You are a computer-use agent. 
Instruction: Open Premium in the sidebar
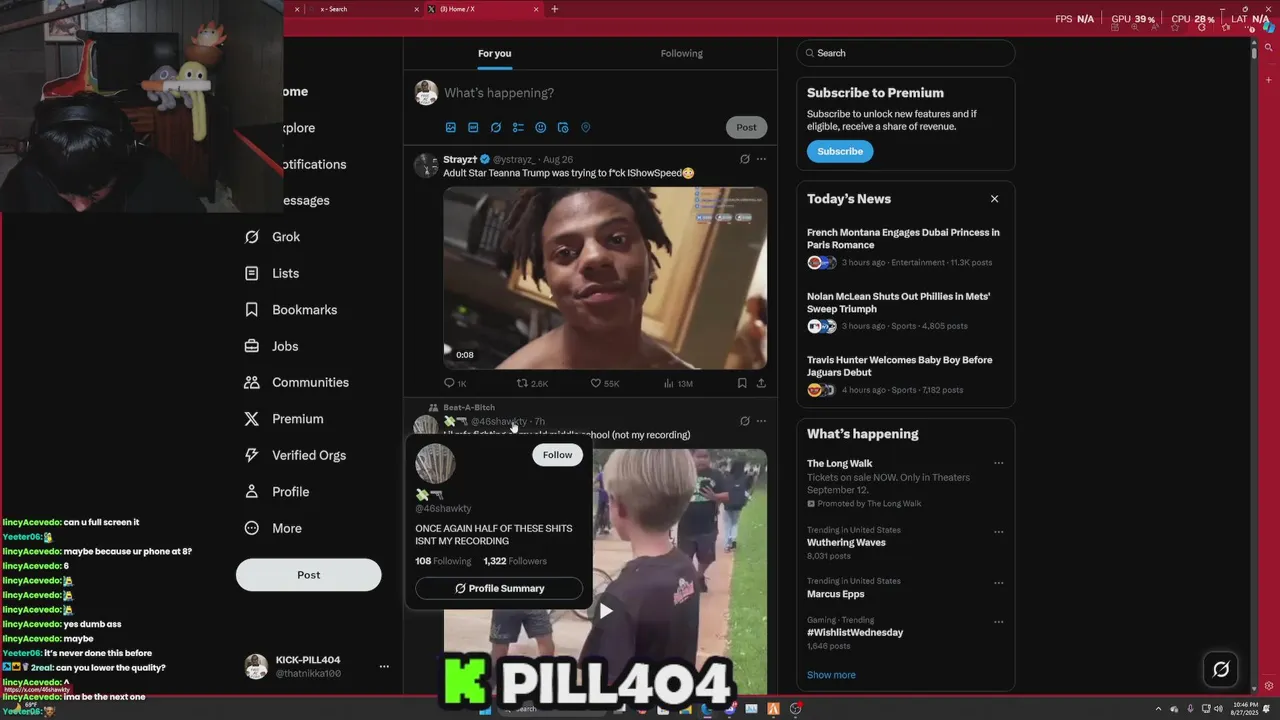284,419
